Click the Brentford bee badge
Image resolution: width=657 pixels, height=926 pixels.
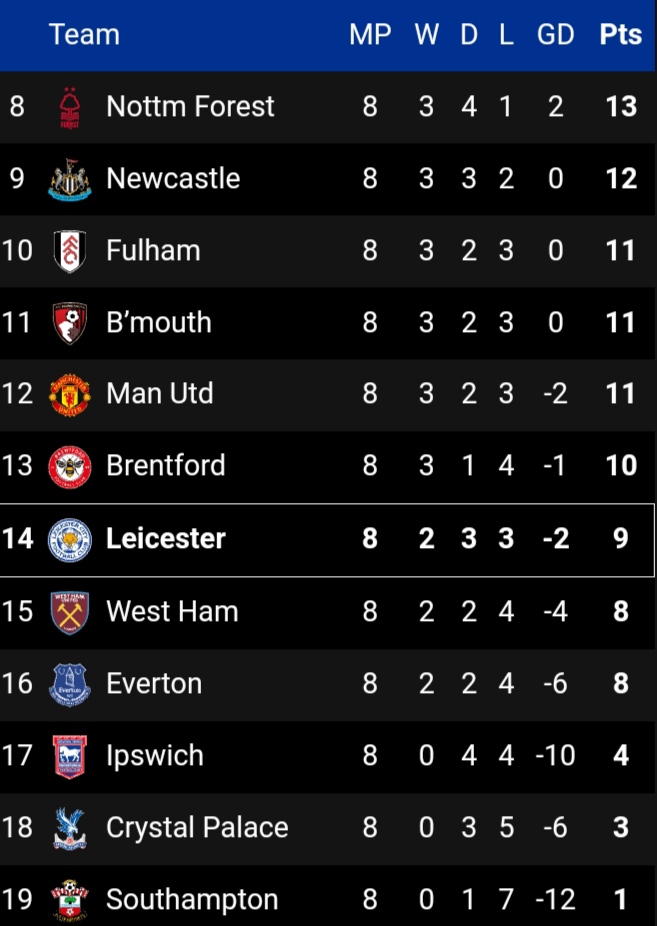point(70,467)
